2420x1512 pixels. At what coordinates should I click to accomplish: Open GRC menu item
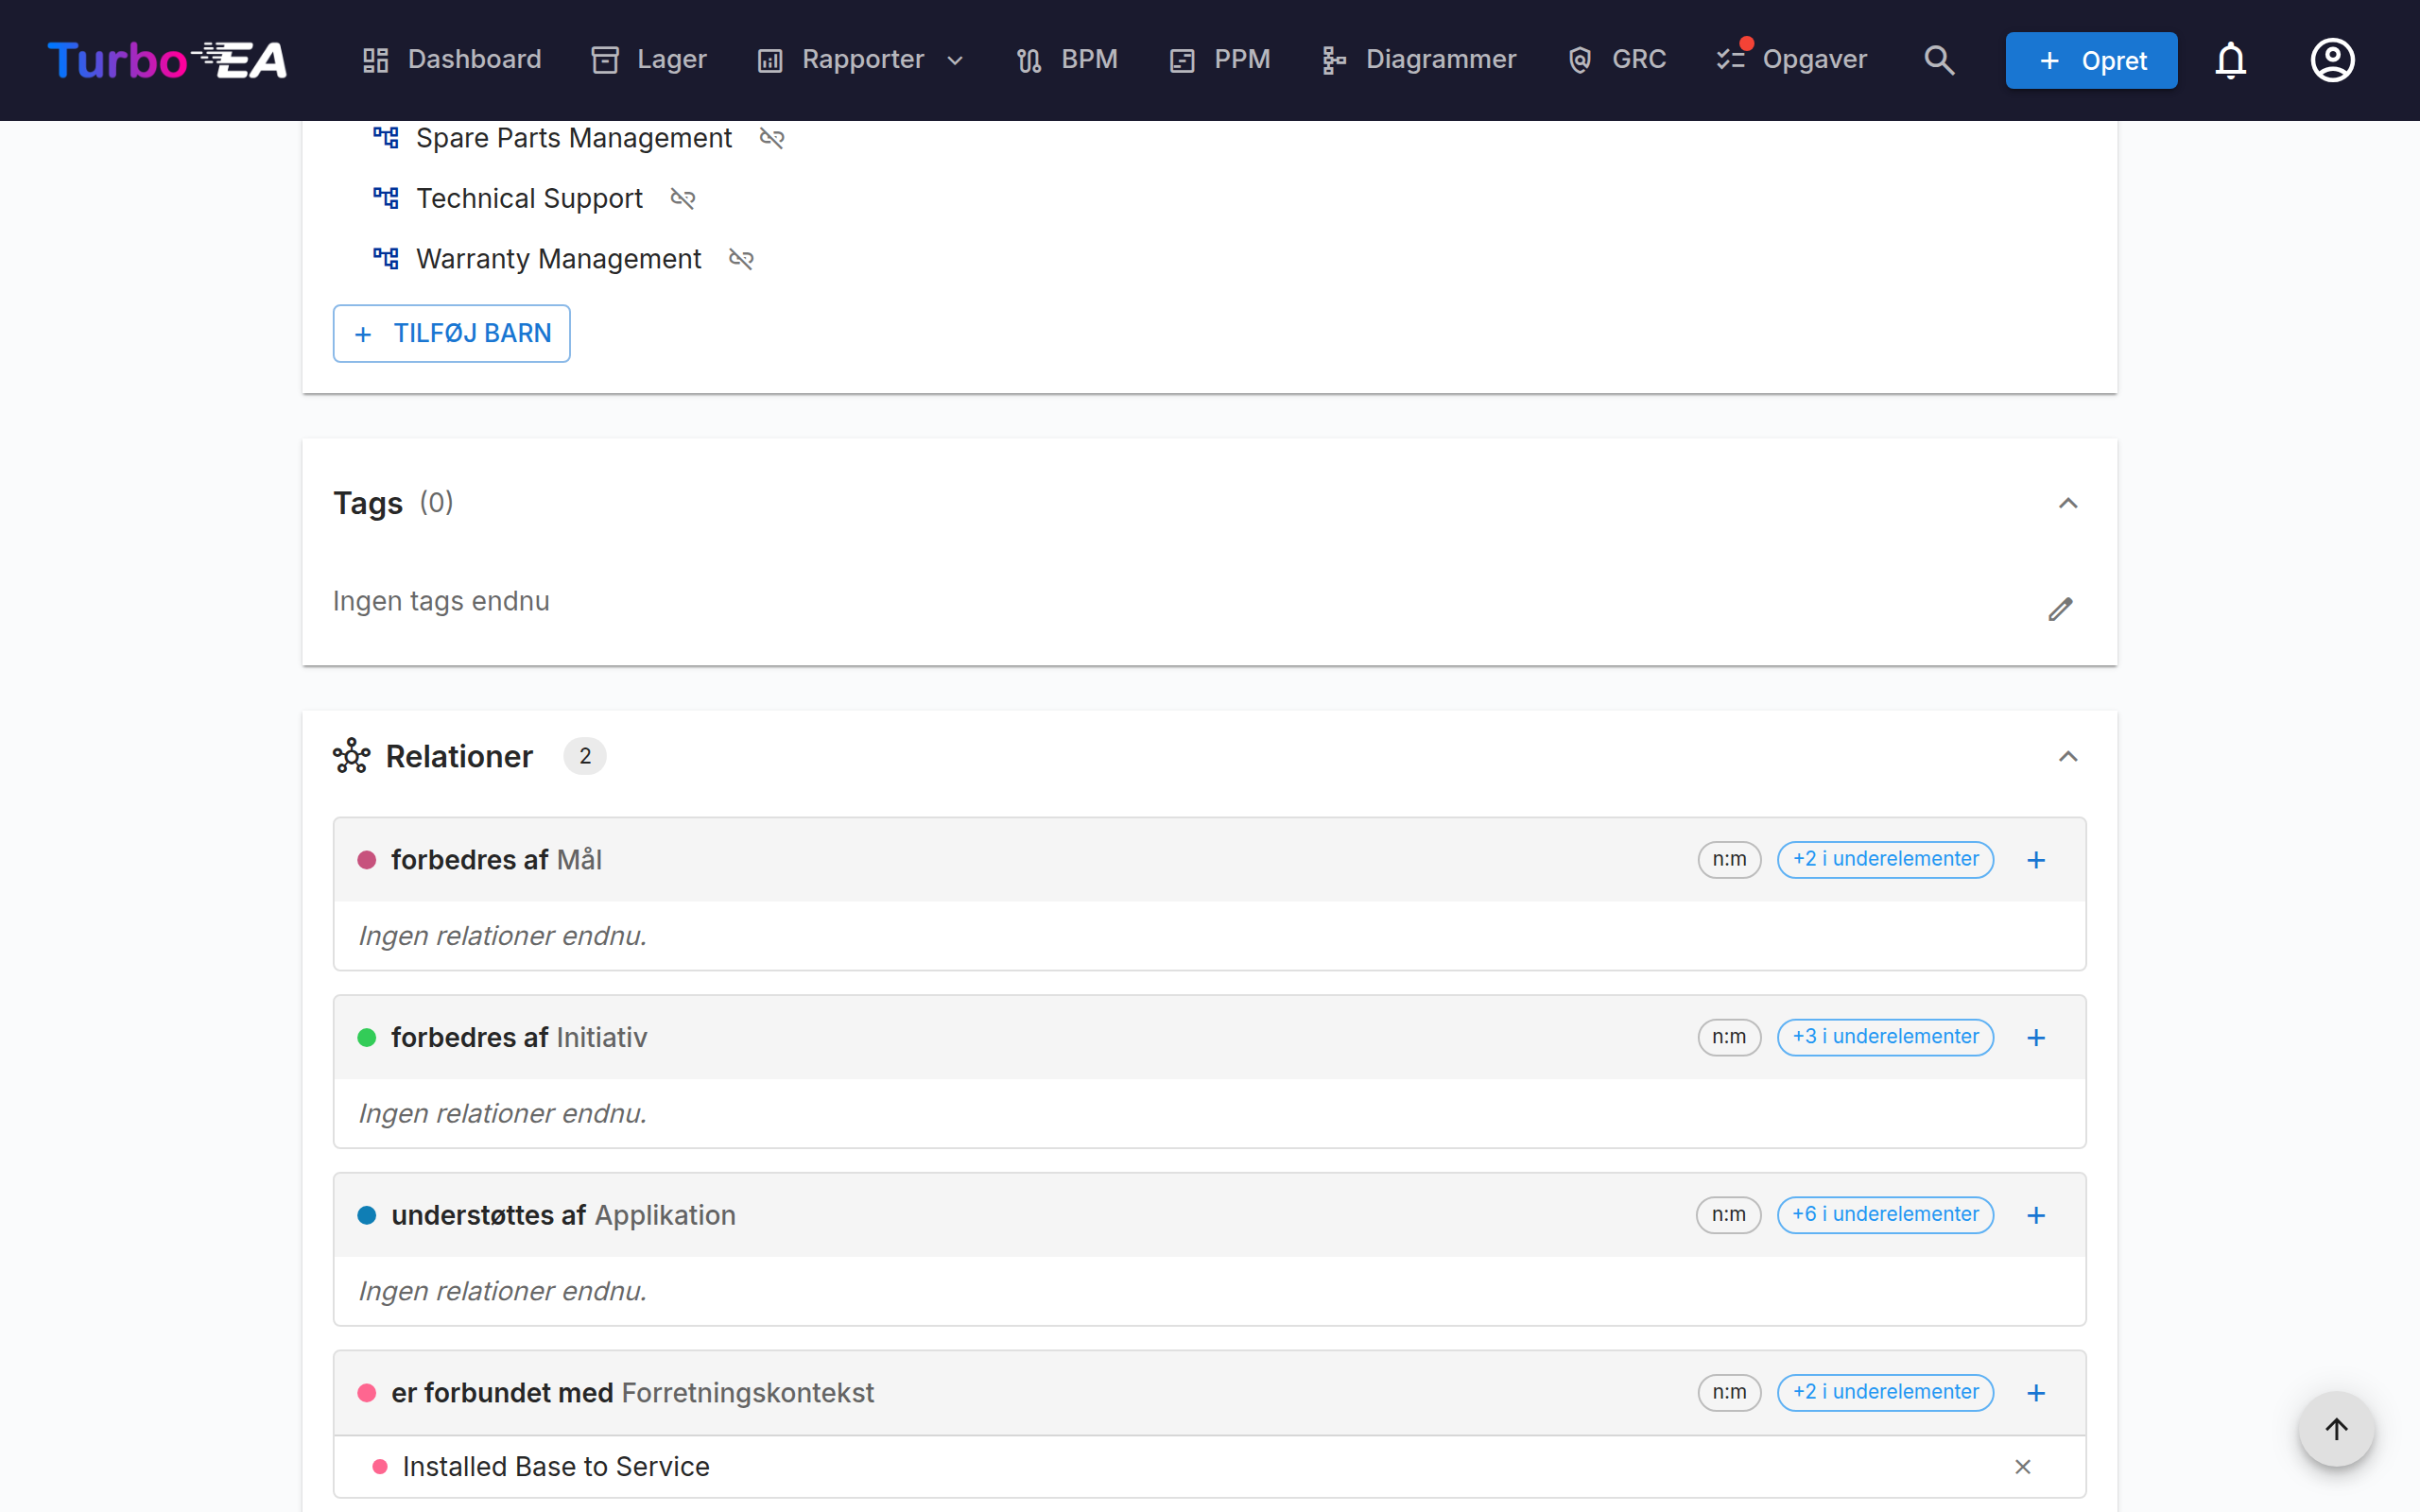pyautogui.click(x=1616, y=60)
